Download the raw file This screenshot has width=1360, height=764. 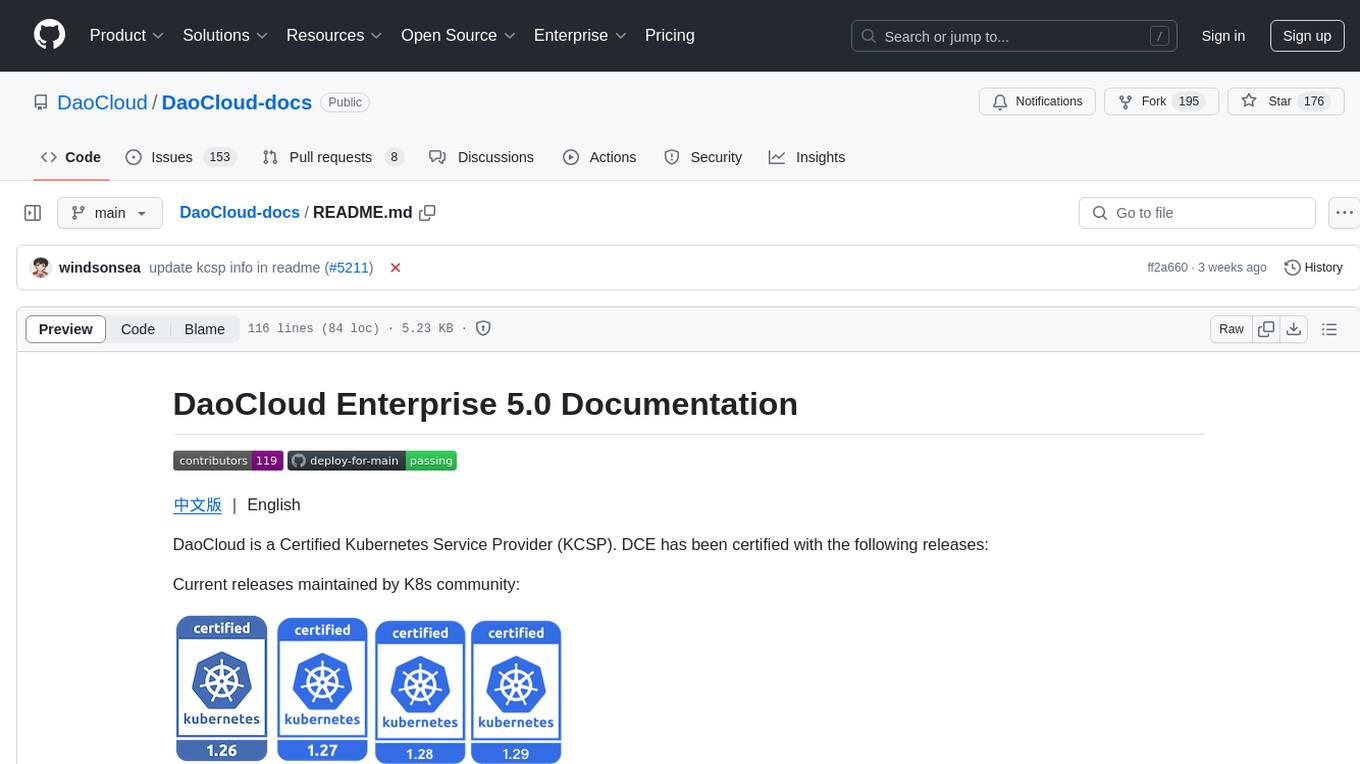click(1293, 329)
